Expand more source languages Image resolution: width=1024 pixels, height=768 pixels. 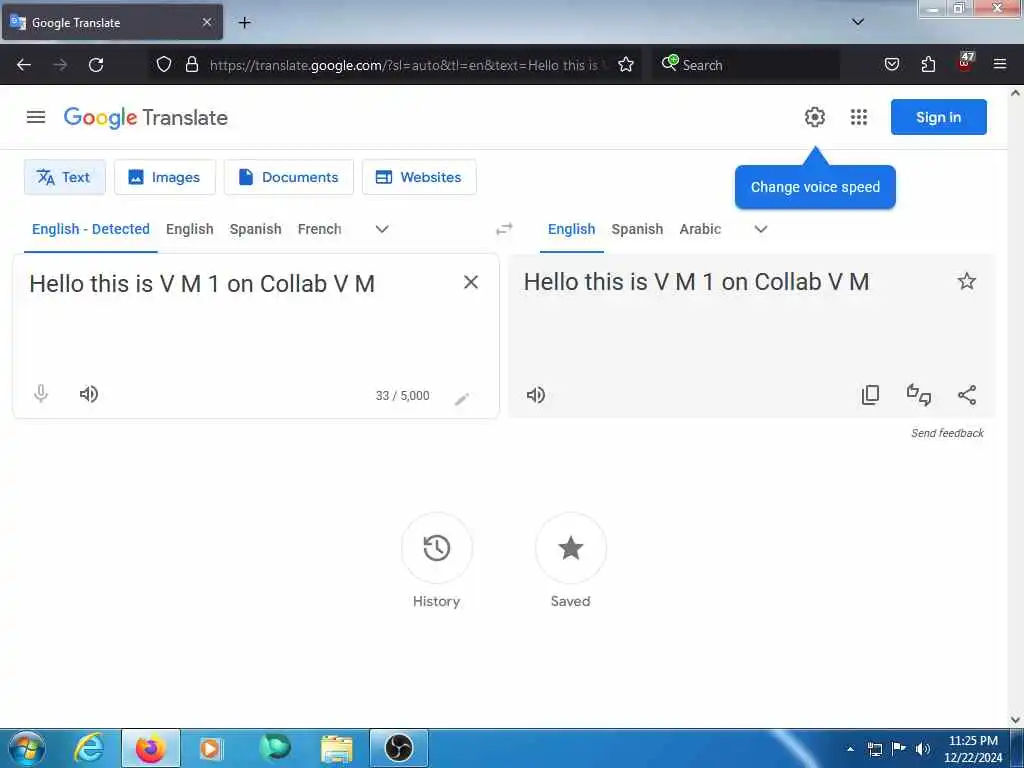(x=382, y=229)
